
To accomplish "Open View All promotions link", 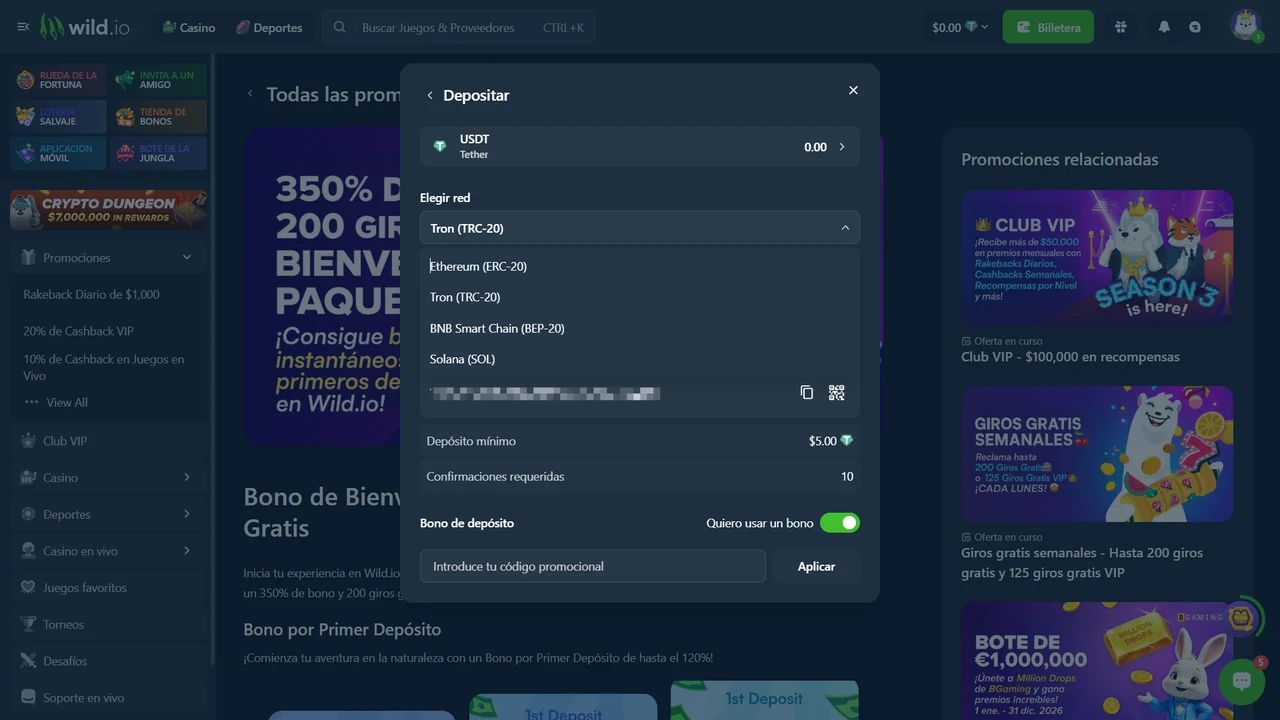I will [67, 402].
